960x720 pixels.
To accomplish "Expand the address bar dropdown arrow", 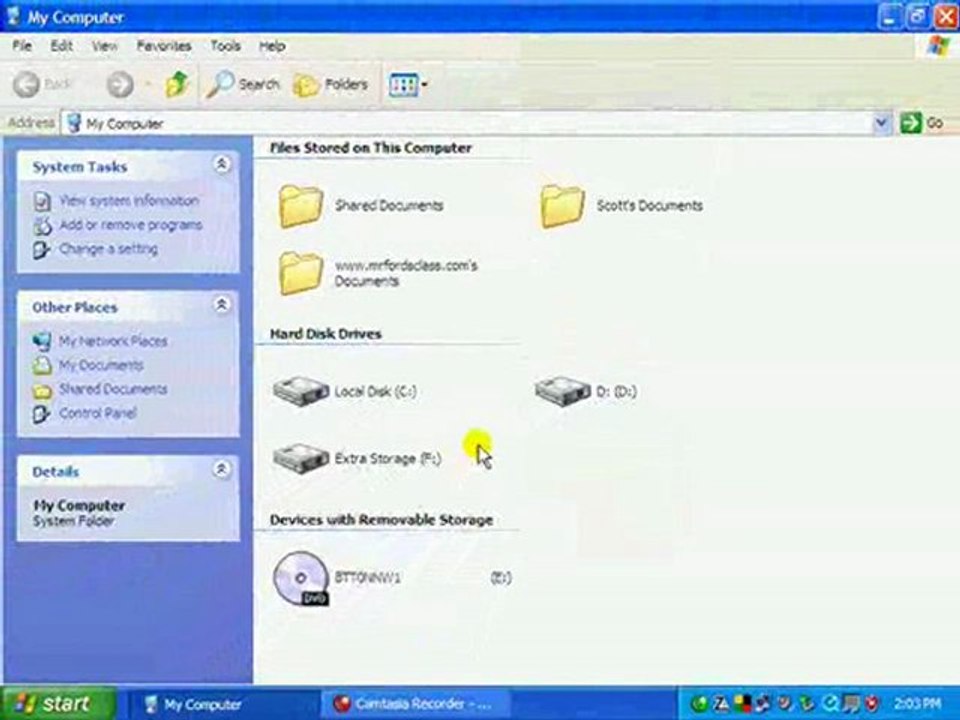I will pyautogui.click(x=882, y=124).
